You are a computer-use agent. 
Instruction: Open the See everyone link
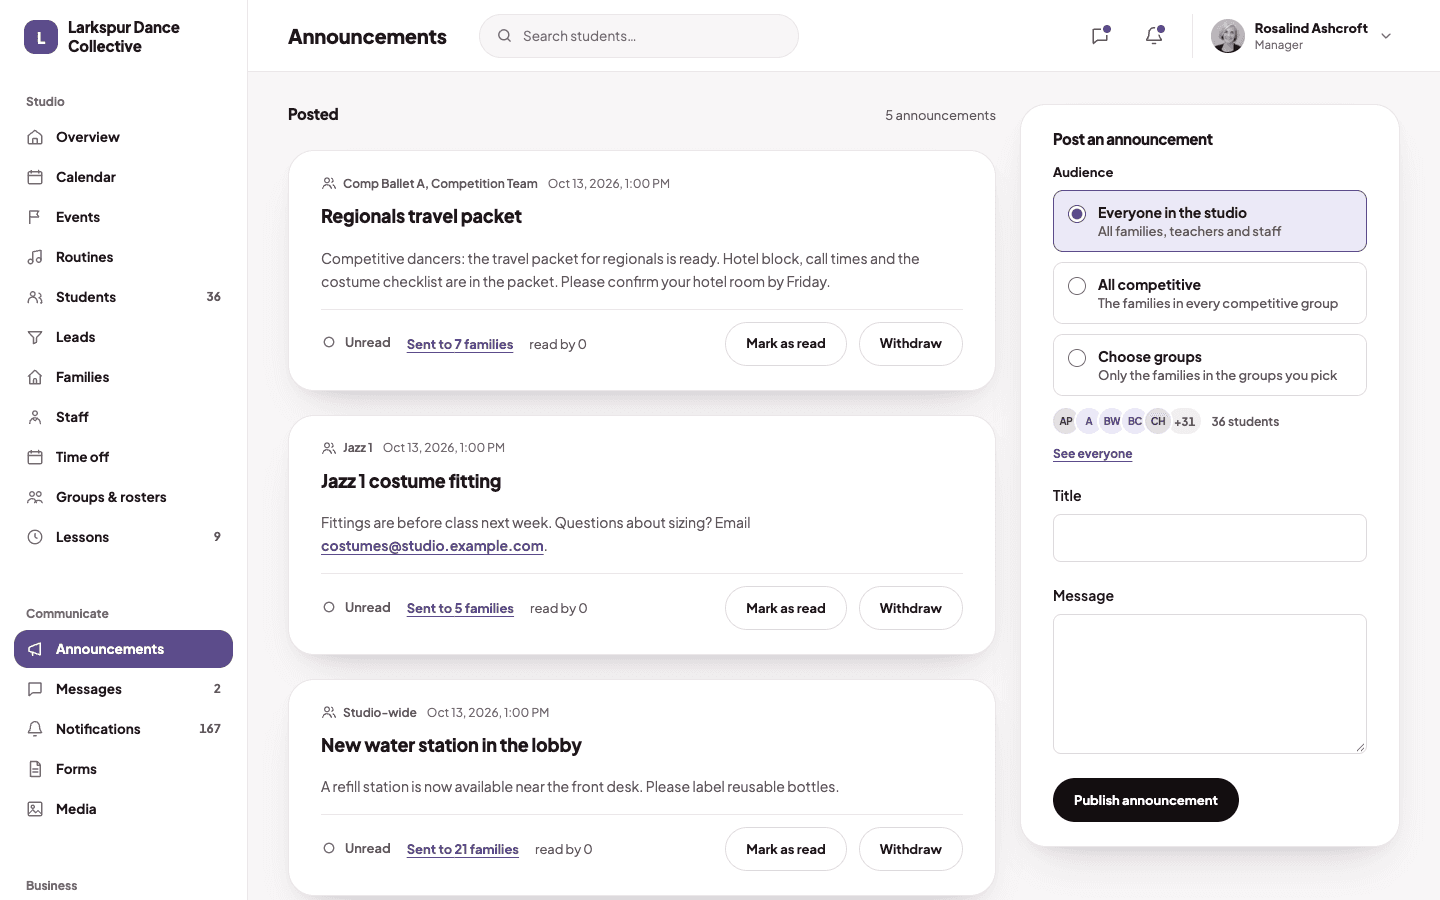click(x=1093, y=454)
